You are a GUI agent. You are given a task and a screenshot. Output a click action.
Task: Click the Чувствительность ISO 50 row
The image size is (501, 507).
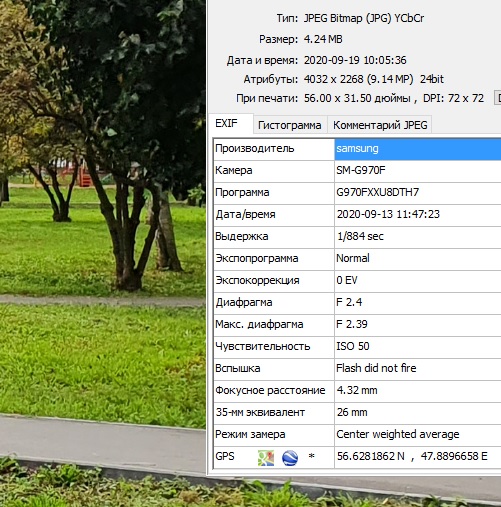coord(357,347)
